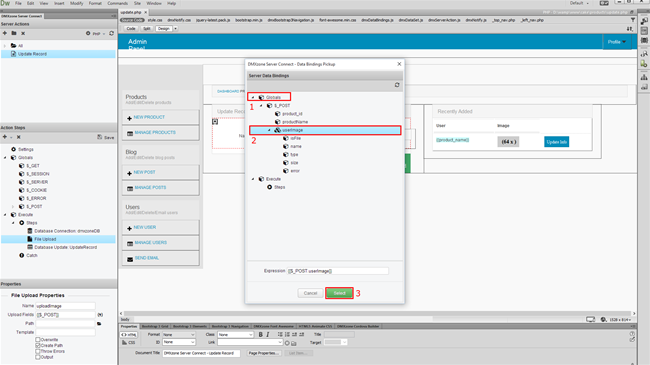Expand the $_POST node in Action Steps
The image size is (650, 365).
(13, 207)
